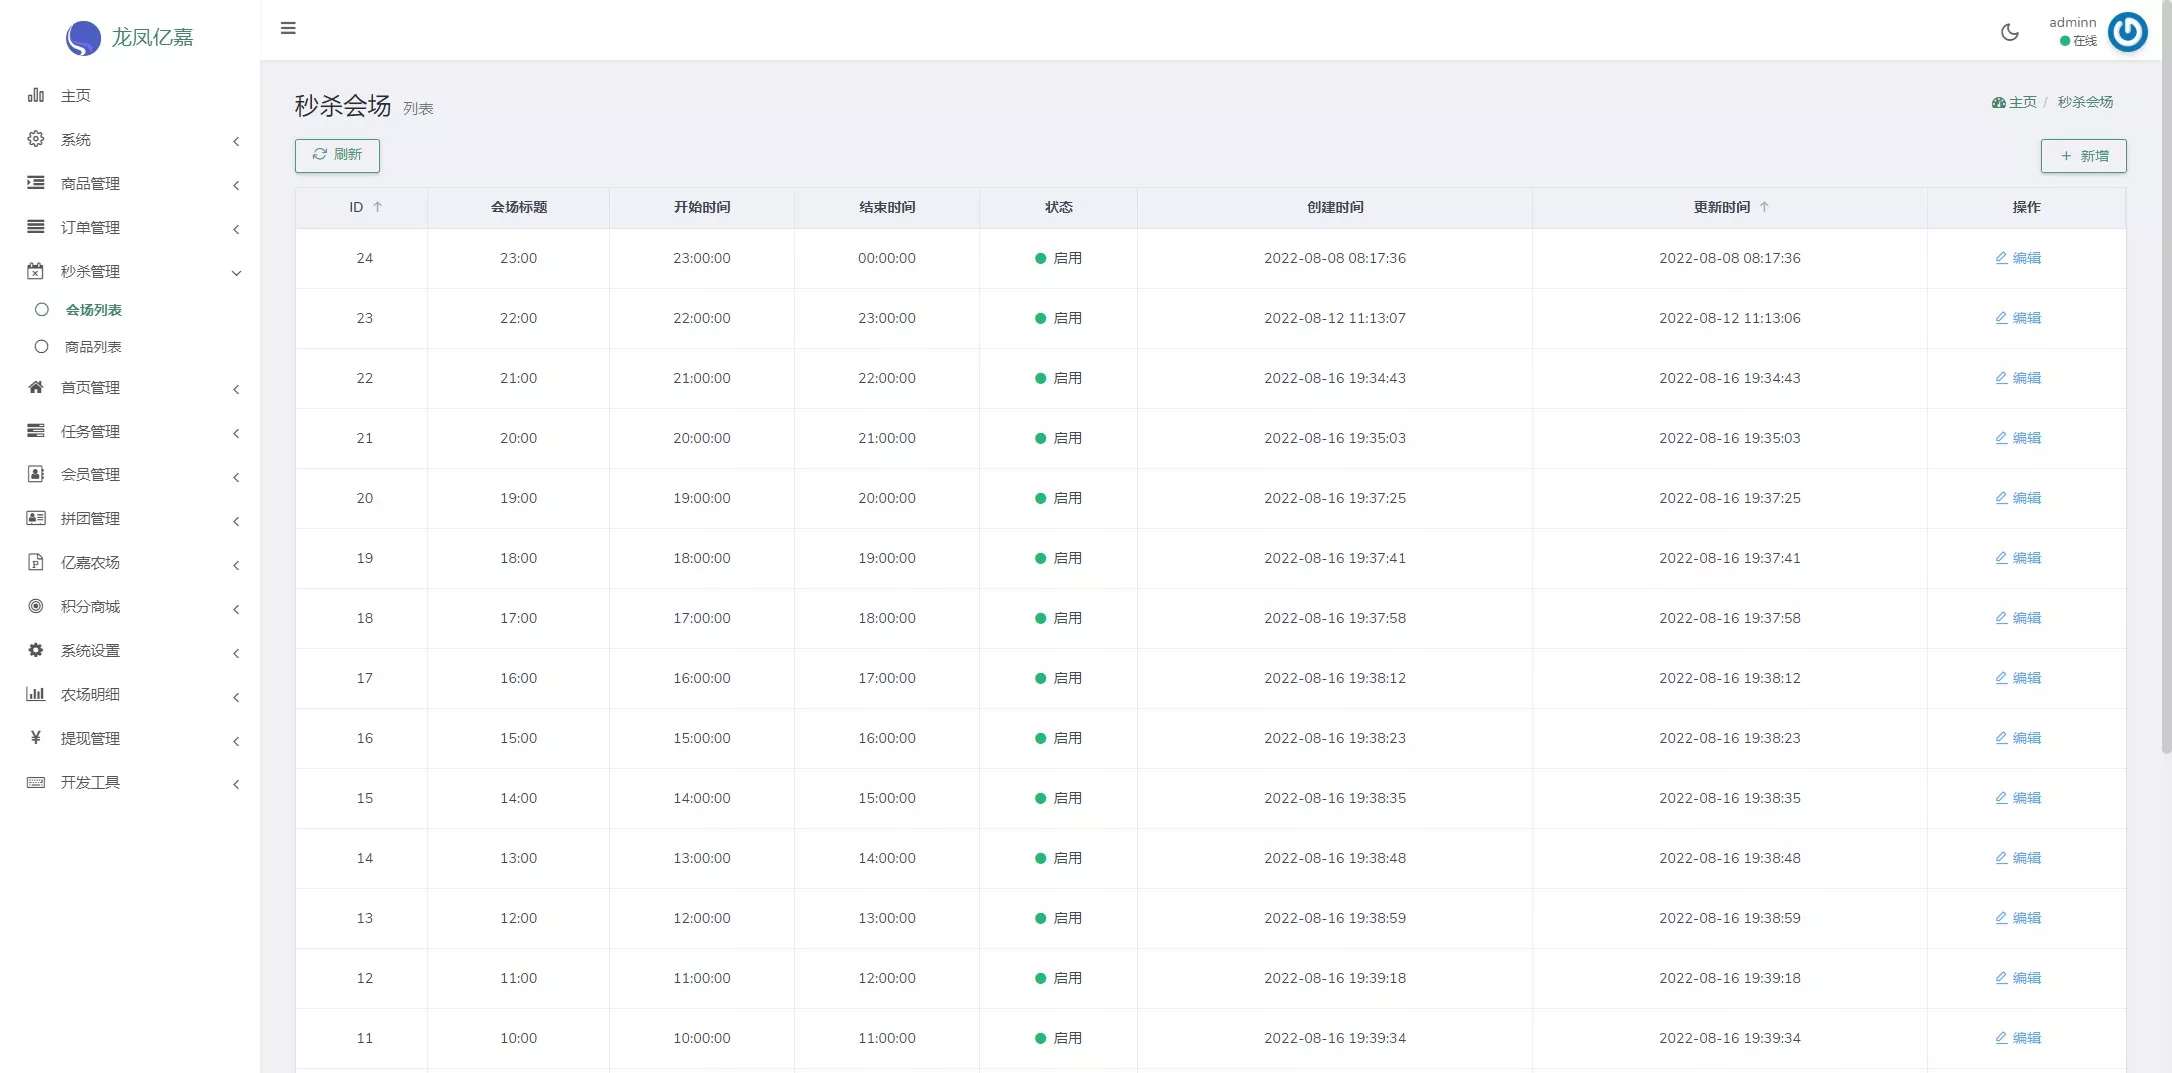Image resolution: width=2172 pixels, height=1073 pixels.
Task: Toggle the sidebar hamburger menu icon
Action: tap(288, 28)
